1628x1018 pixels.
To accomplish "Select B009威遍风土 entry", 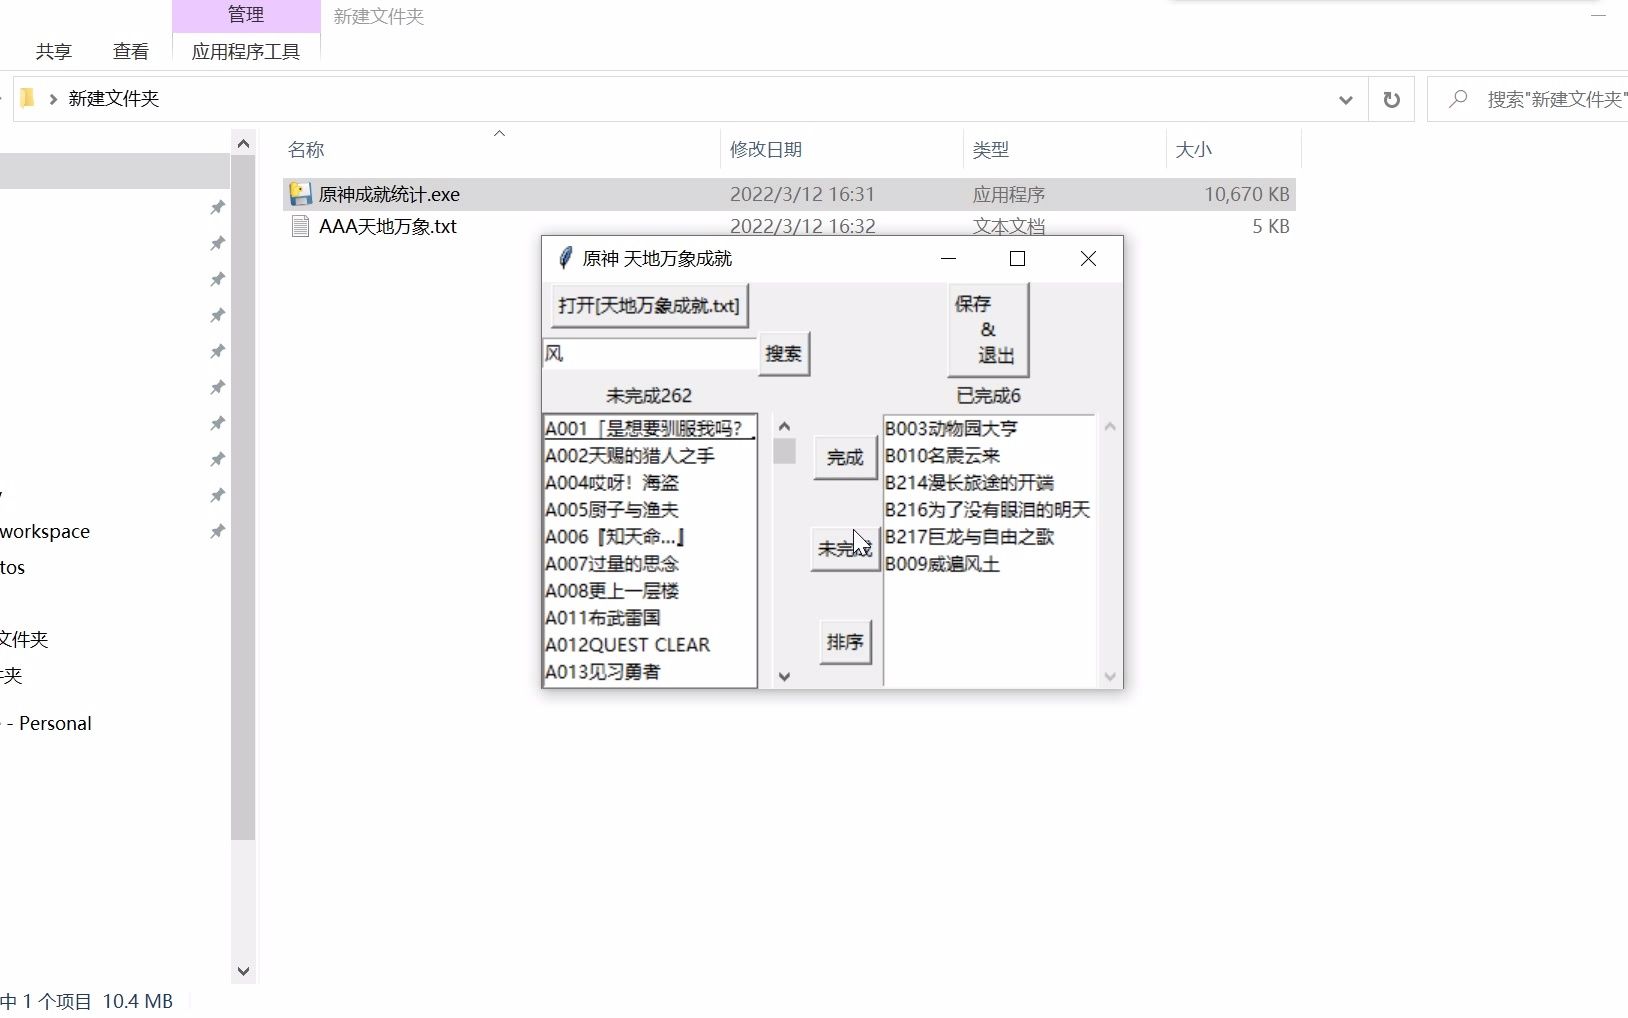I will point(989,563).
